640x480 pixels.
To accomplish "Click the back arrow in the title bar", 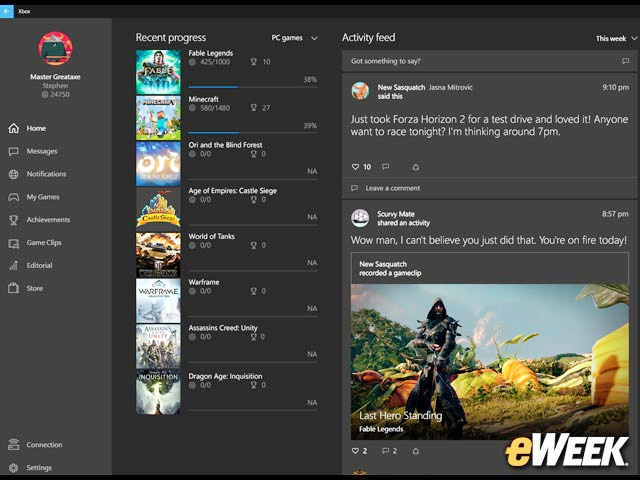I will 7,11.
